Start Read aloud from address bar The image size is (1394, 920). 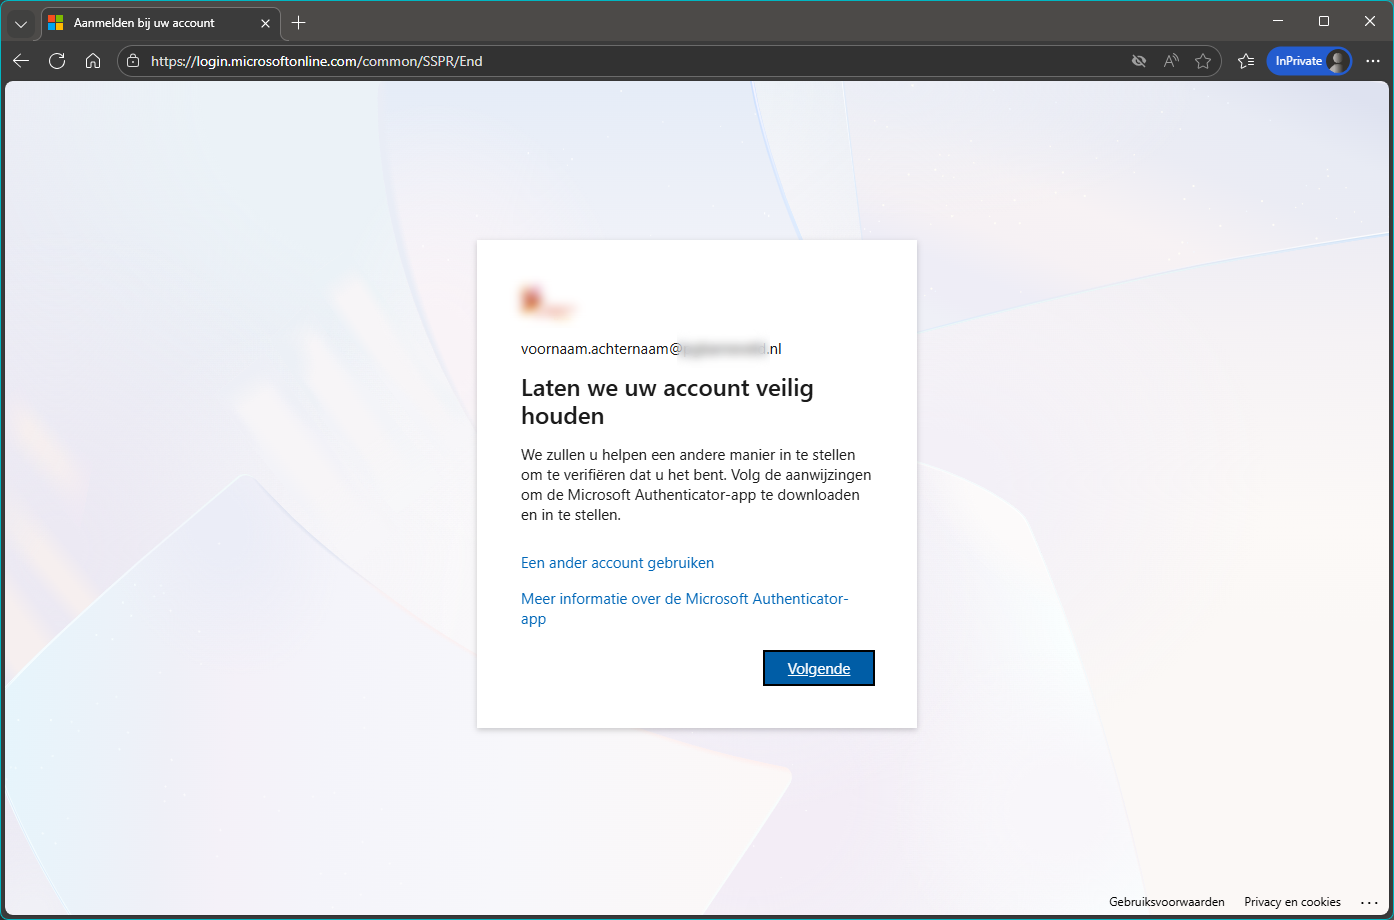1170,61
